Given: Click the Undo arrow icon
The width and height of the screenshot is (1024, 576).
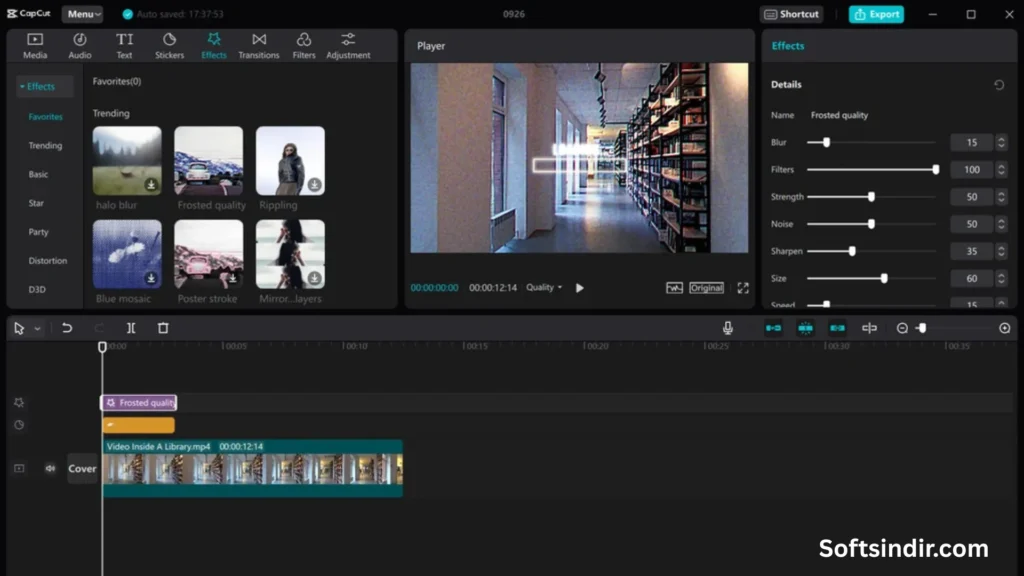Looking at the screenshot, I should pyautogui.click(x=67, y=328).
